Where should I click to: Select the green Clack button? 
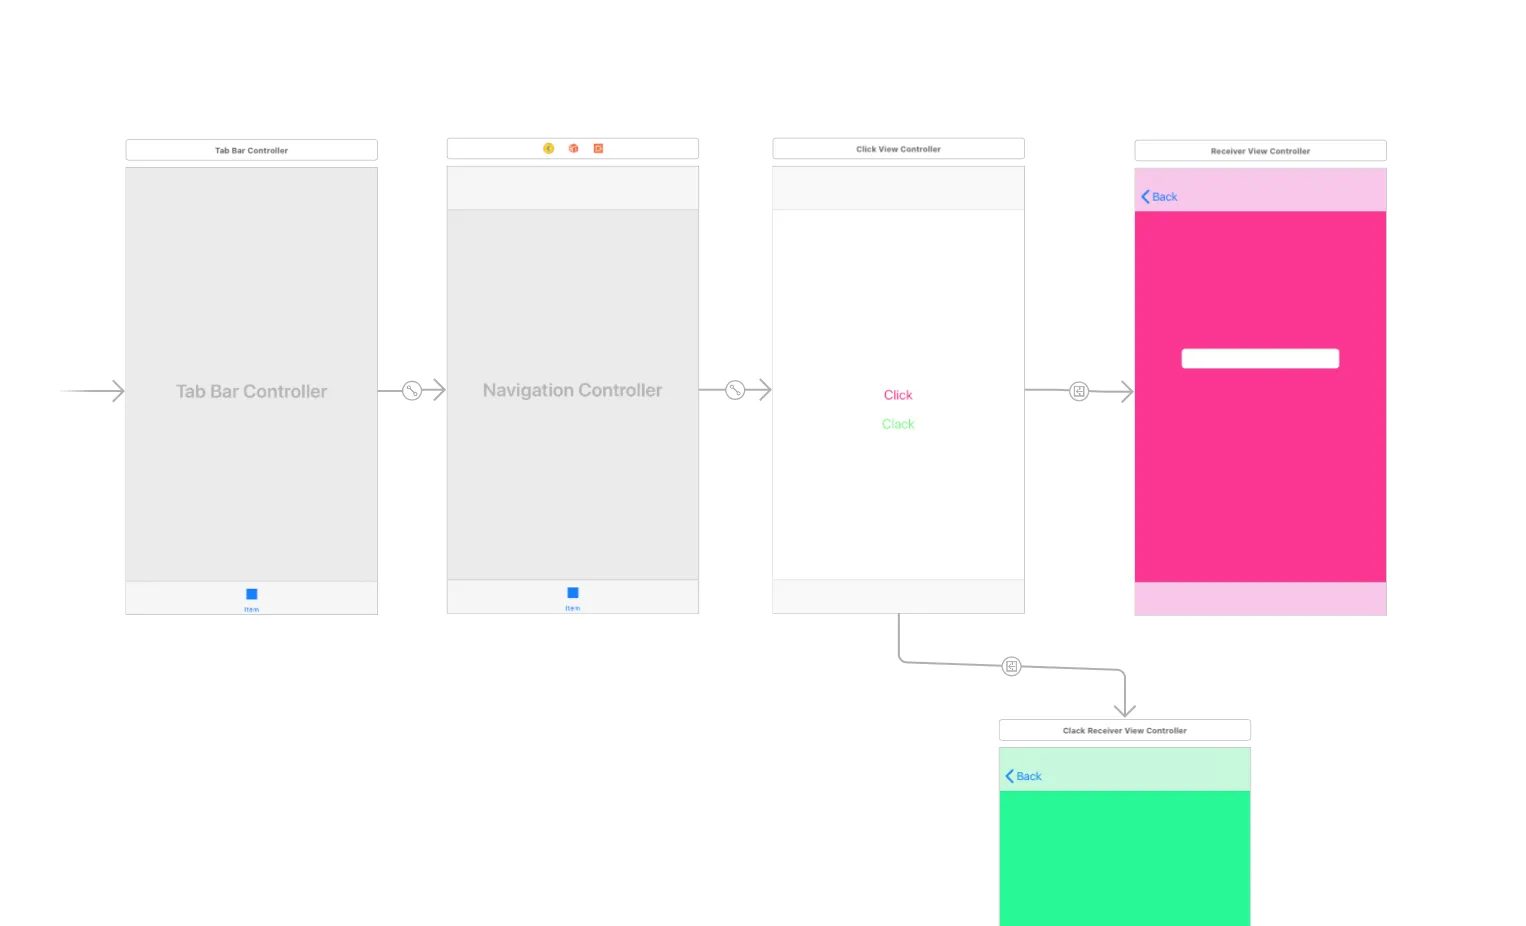click(x=898, y=424)
